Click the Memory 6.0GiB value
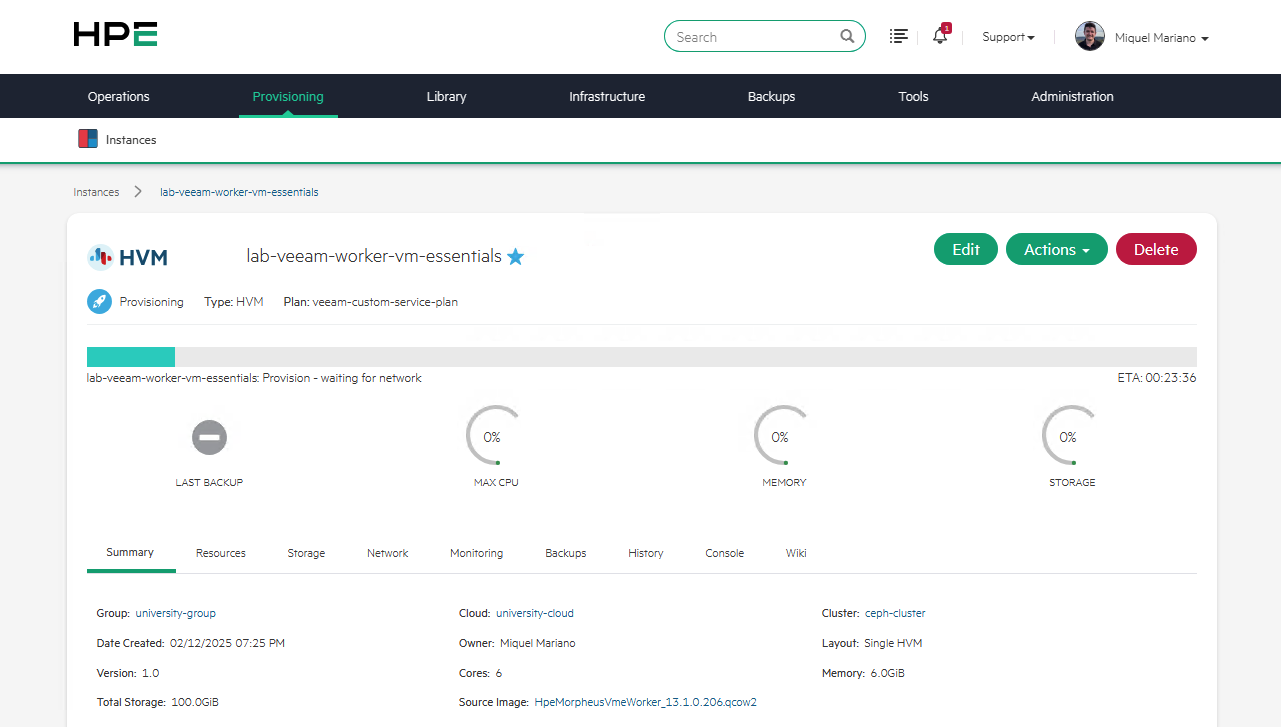Image resolution: width=1281 pixels, height=727 pixels. point(887,673)
